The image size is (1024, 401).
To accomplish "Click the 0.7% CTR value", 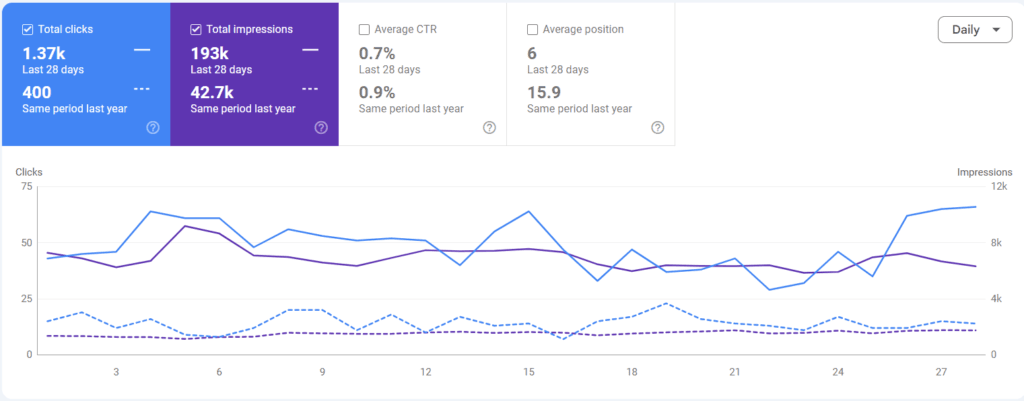I will (x=377, y=54).
